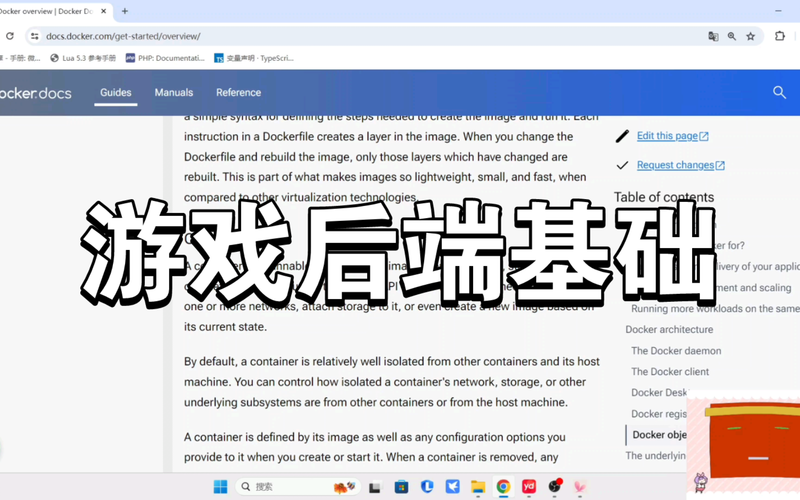Follow the Edit this page link
Viewport: 800px width, 500px height.
point(672,136)
